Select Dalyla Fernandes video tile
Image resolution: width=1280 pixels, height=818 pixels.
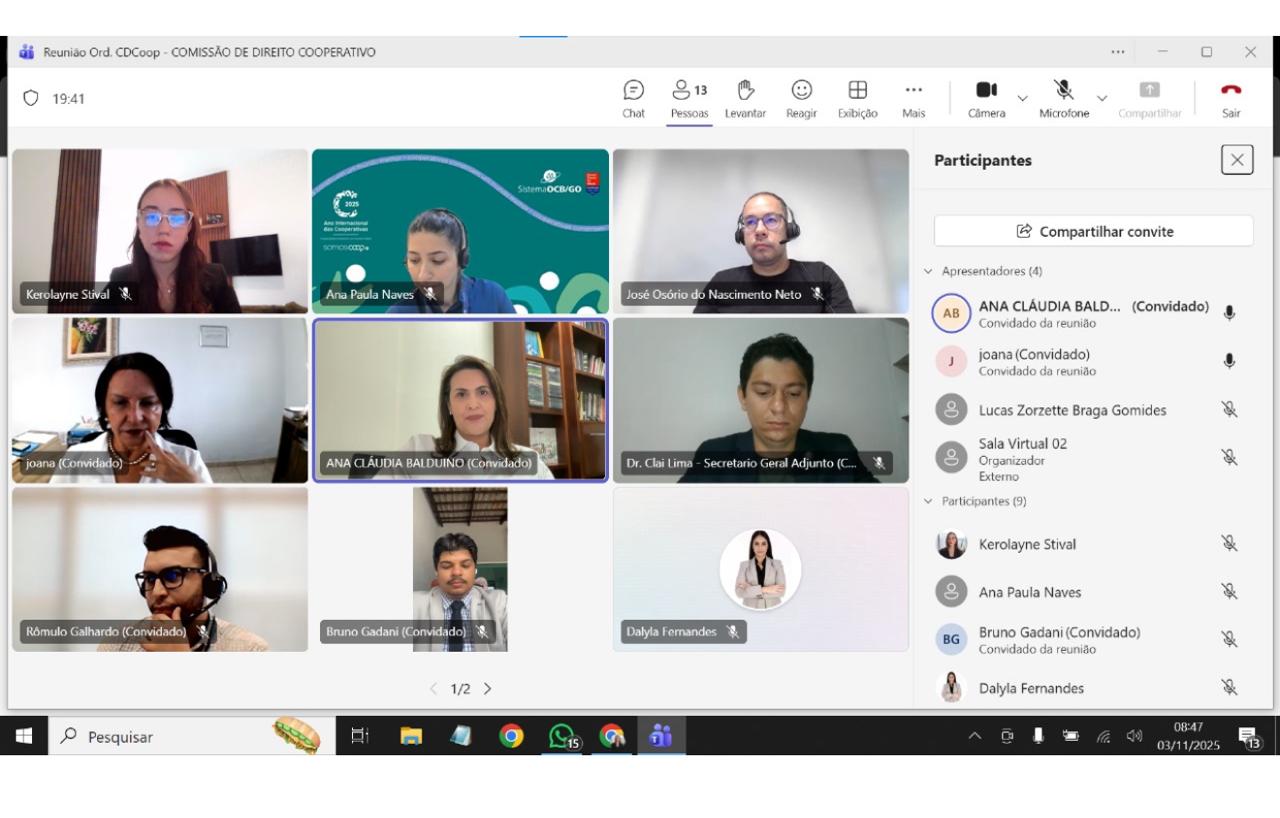tap(760, 570)
